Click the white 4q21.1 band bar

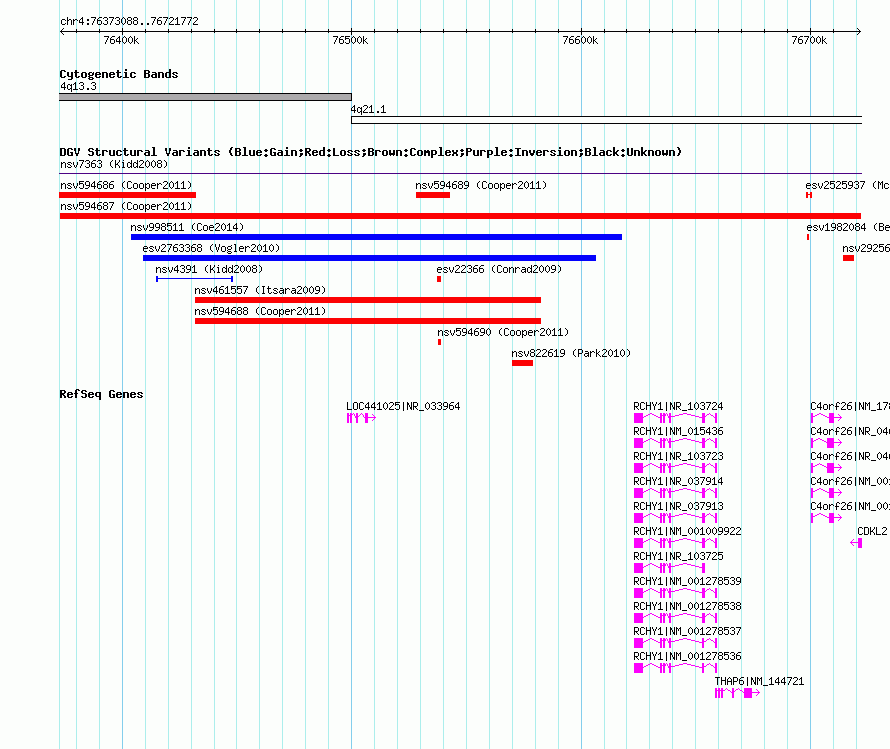click(606, 120)
